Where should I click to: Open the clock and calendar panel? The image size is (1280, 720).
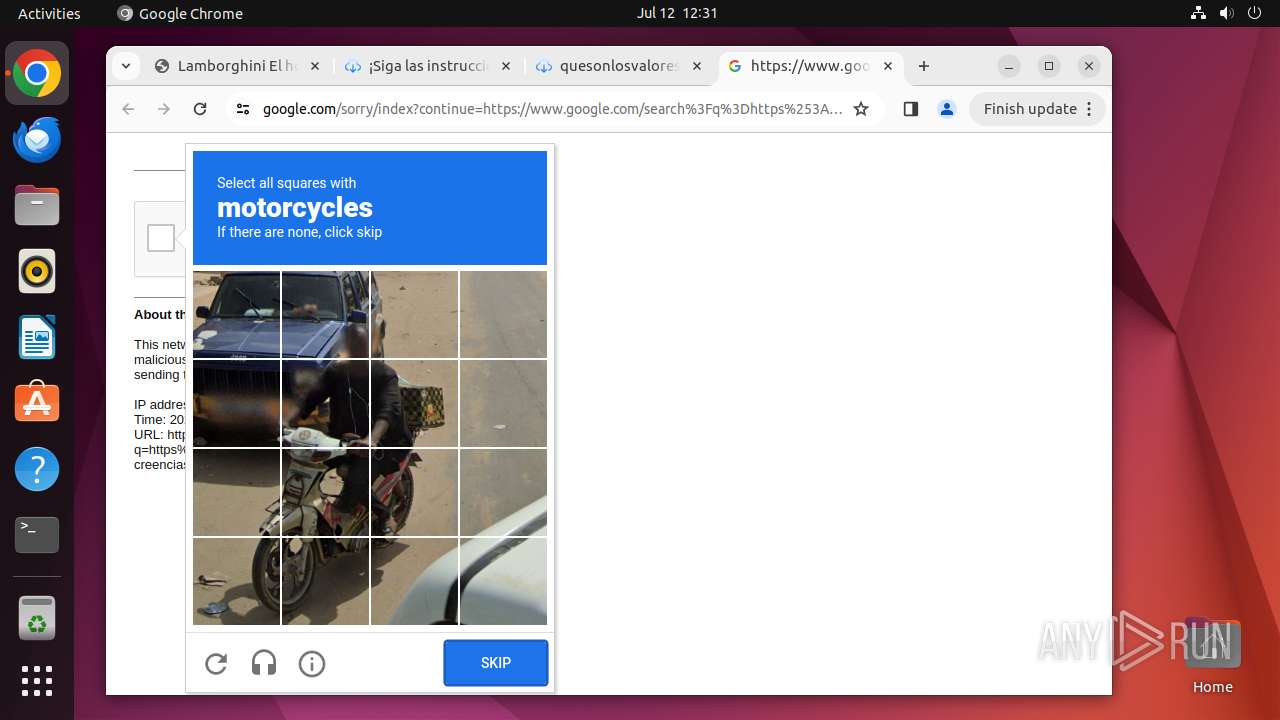pyautogui.click(x=677, y=13)
